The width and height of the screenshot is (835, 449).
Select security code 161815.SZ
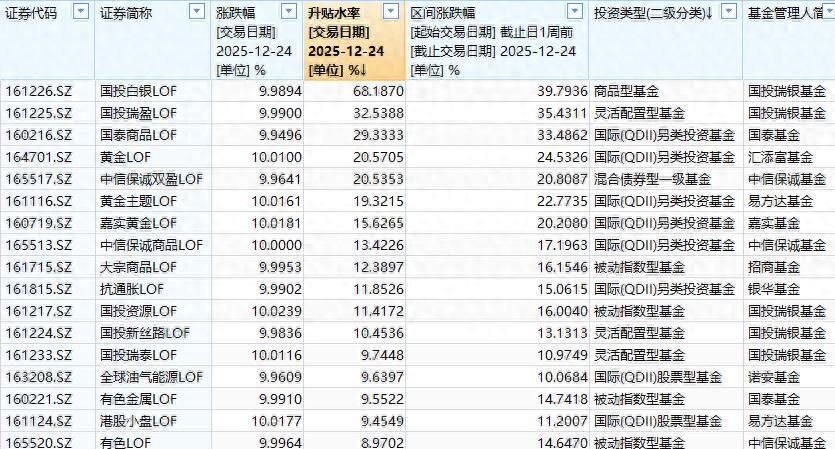(38, 289)
